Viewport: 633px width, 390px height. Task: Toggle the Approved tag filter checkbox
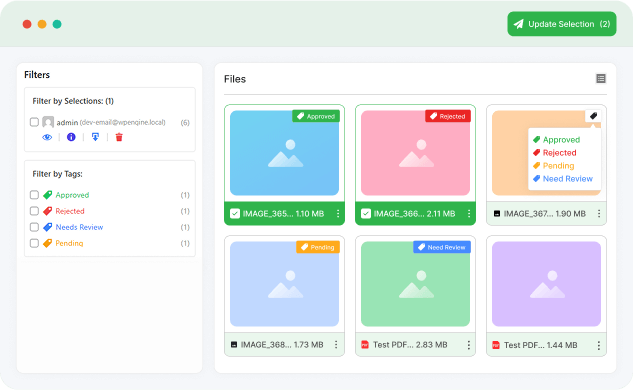tap(34, 195)
